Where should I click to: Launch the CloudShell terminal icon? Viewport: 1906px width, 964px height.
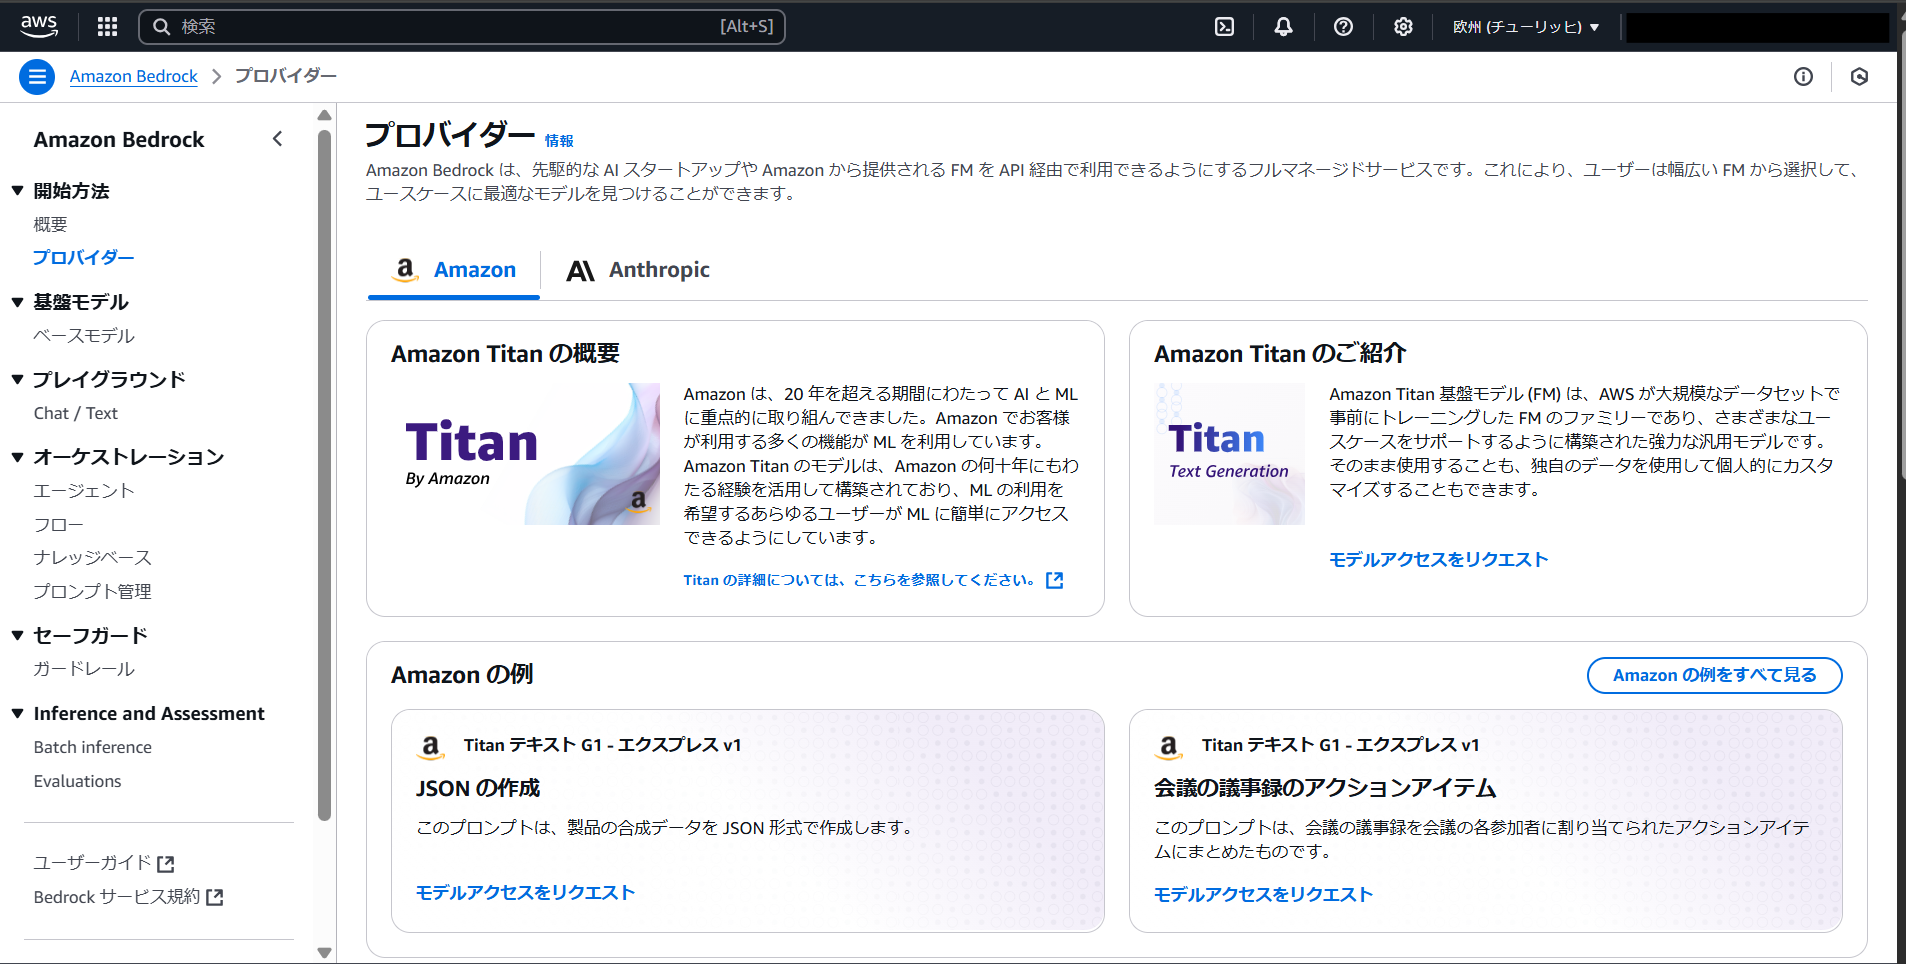click(1224, 27)
